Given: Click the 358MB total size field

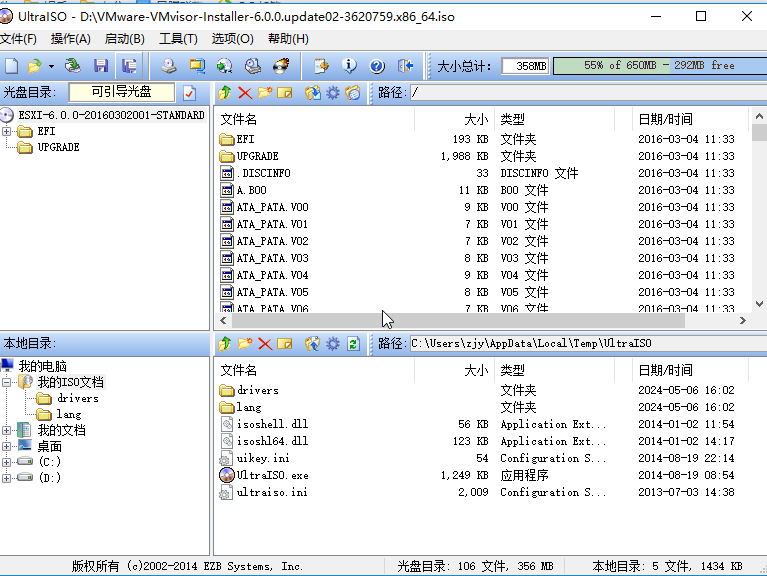Looking at the screenshot, I should click(525, 66).
